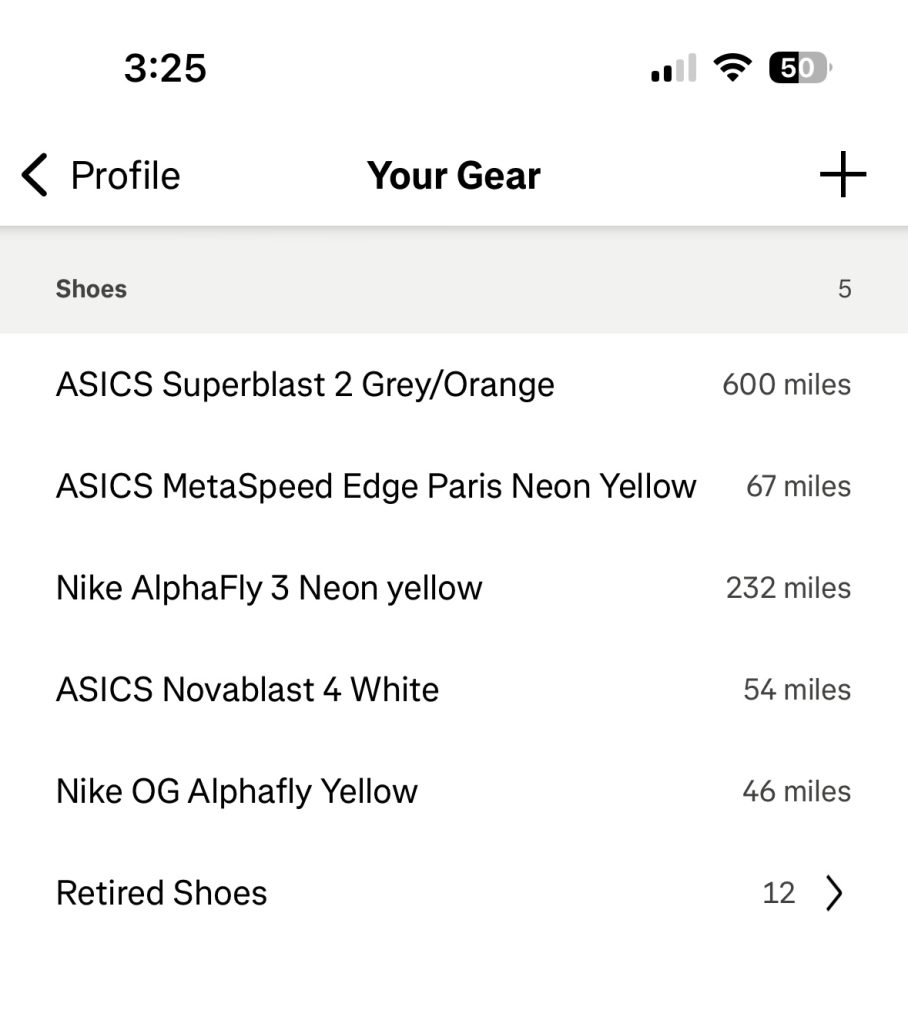This screenshot has height=1024, width=908.
Task: Select ASICS MetaSpeed Edge Paris Neon Yellow
Action: [x=376, y=487]
